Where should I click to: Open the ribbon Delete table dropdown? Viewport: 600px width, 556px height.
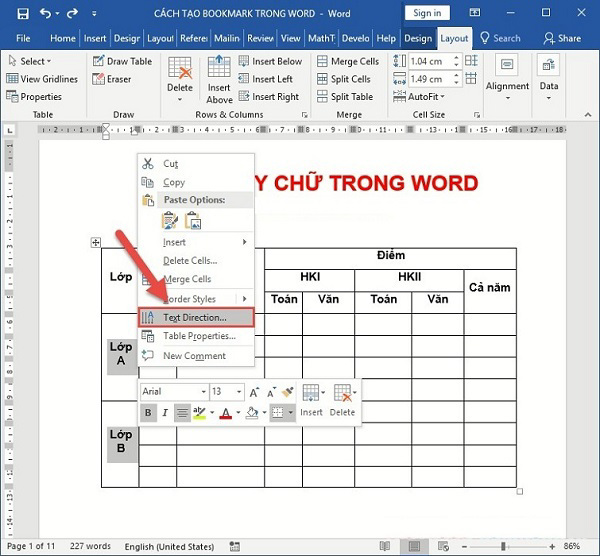coord(180,80)
